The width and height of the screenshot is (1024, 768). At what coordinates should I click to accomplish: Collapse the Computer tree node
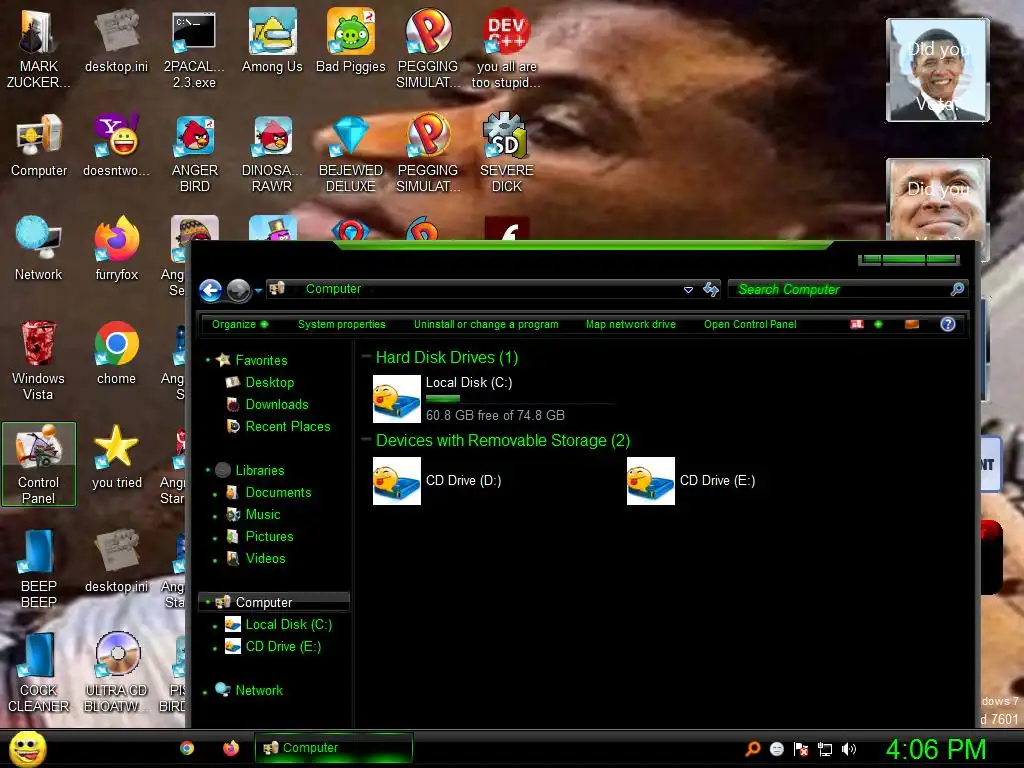pyautogui.click(x=208, y=601)
